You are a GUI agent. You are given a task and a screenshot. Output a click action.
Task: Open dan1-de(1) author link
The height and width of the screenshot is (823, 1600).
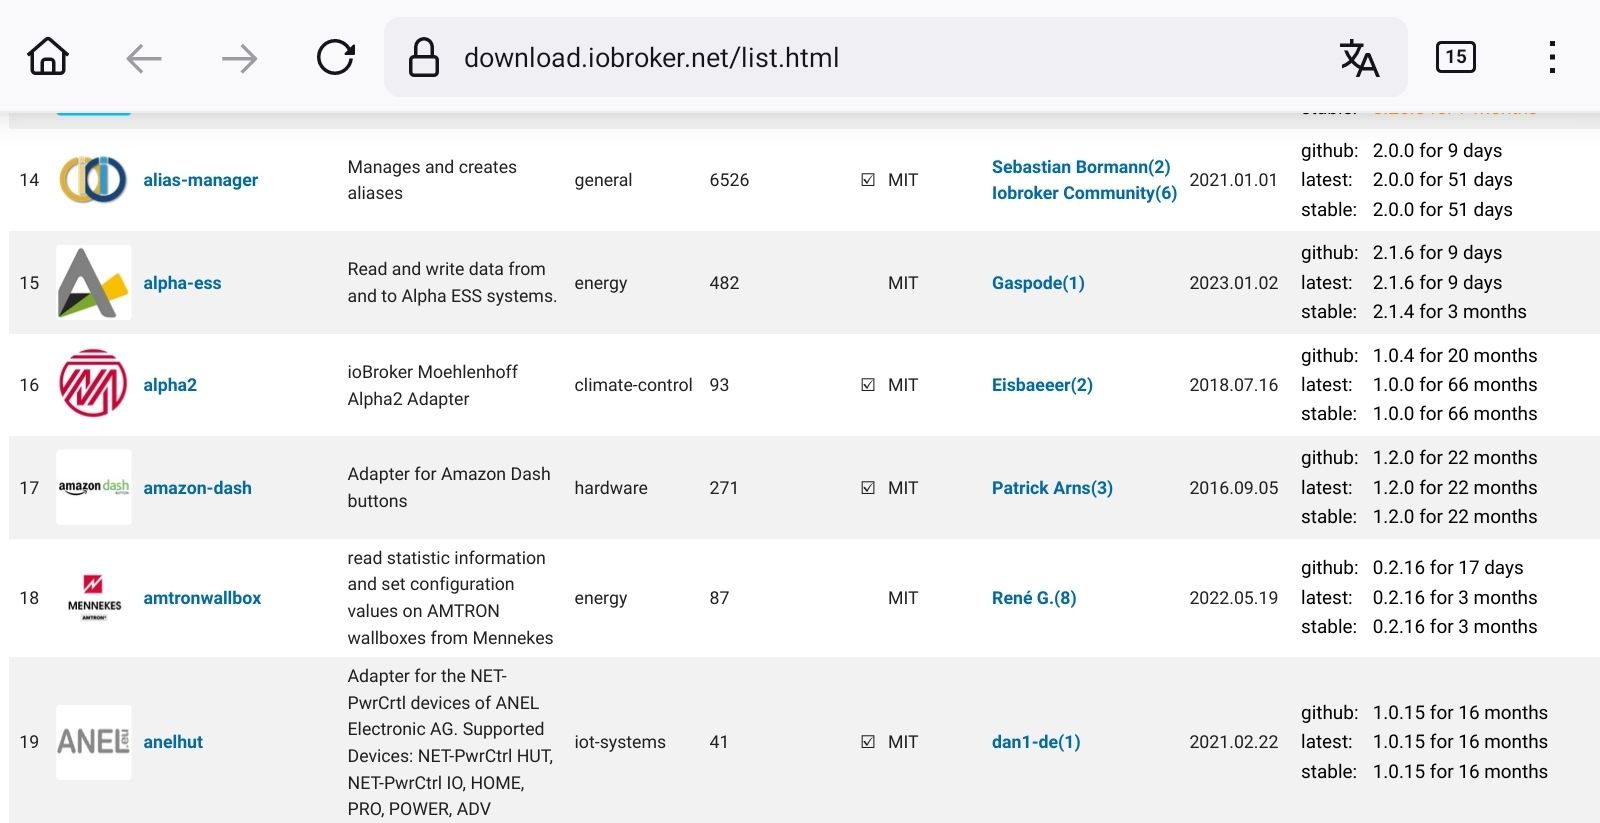[1036, 742]
